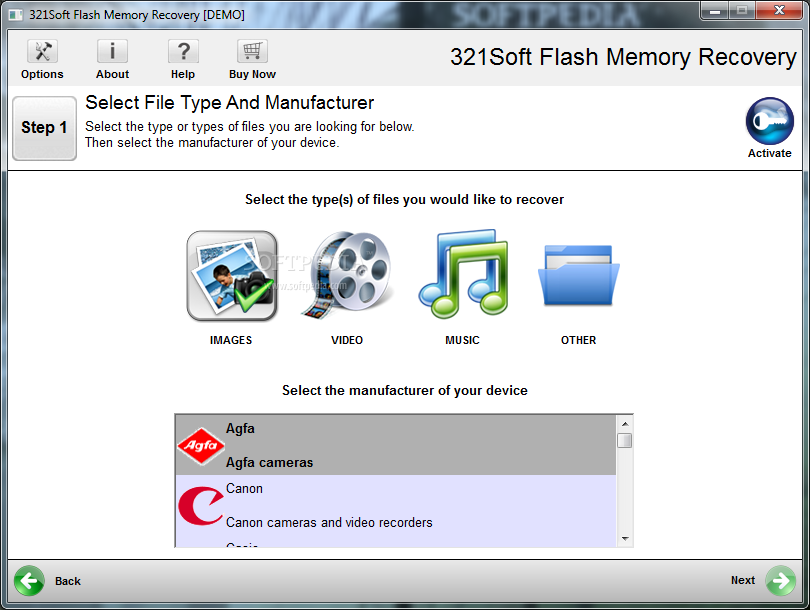This screenshot has width=810, height=610.
Task: Toggle the IMAGES file type icon
Action: [232, 276]
